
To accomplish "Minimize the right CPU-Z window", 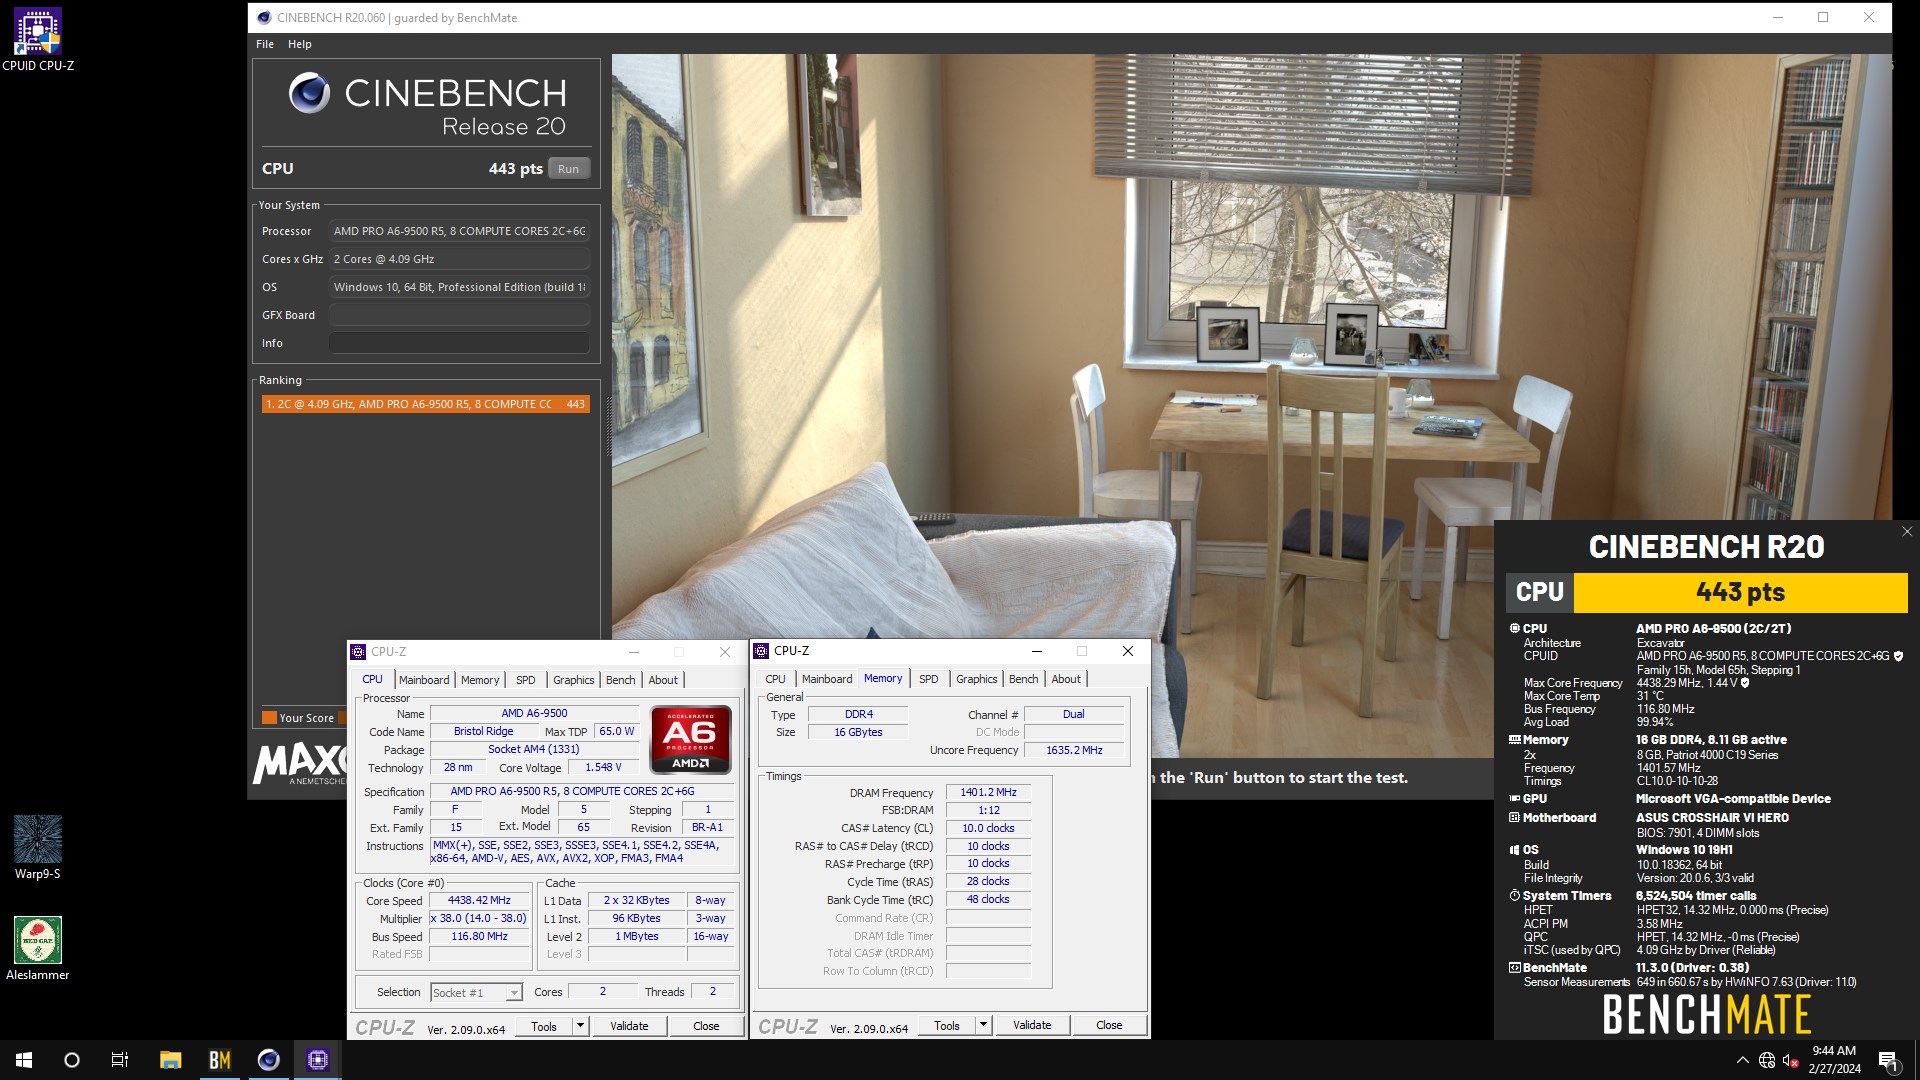I will tap(1036, 651).
